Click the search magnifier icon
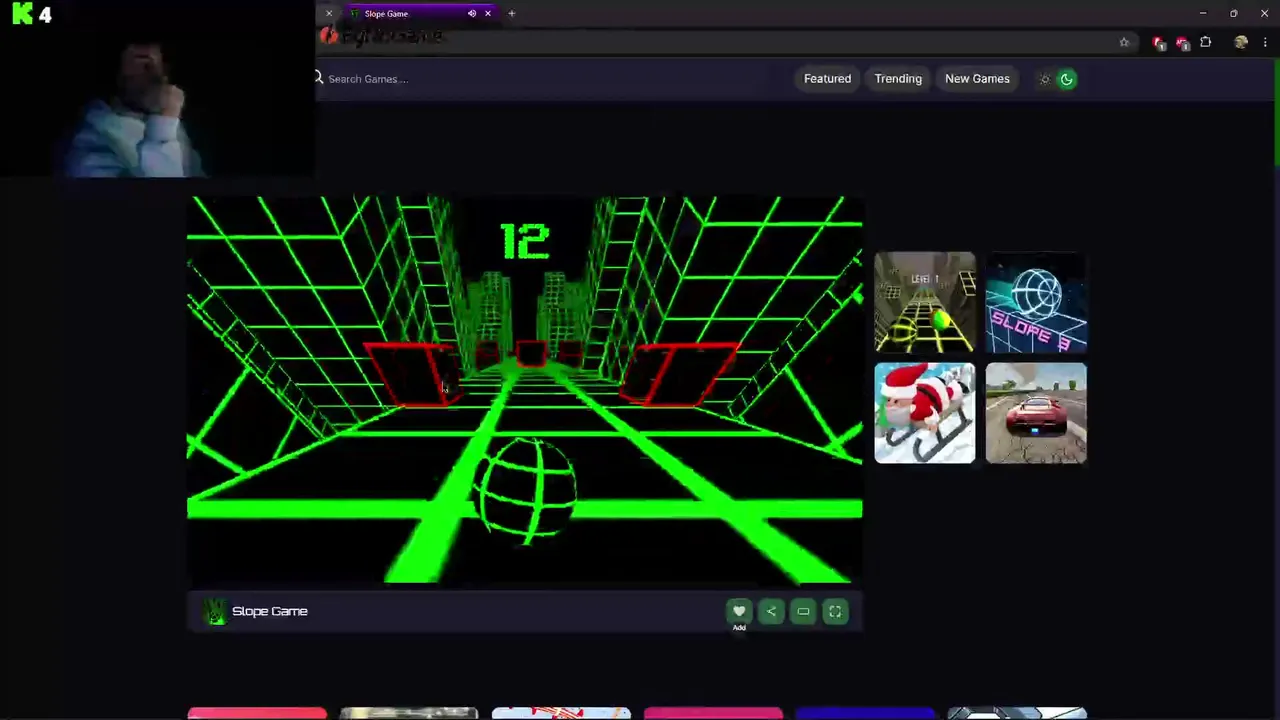The height and width of the screenshot is (720, 1280). 319,78
